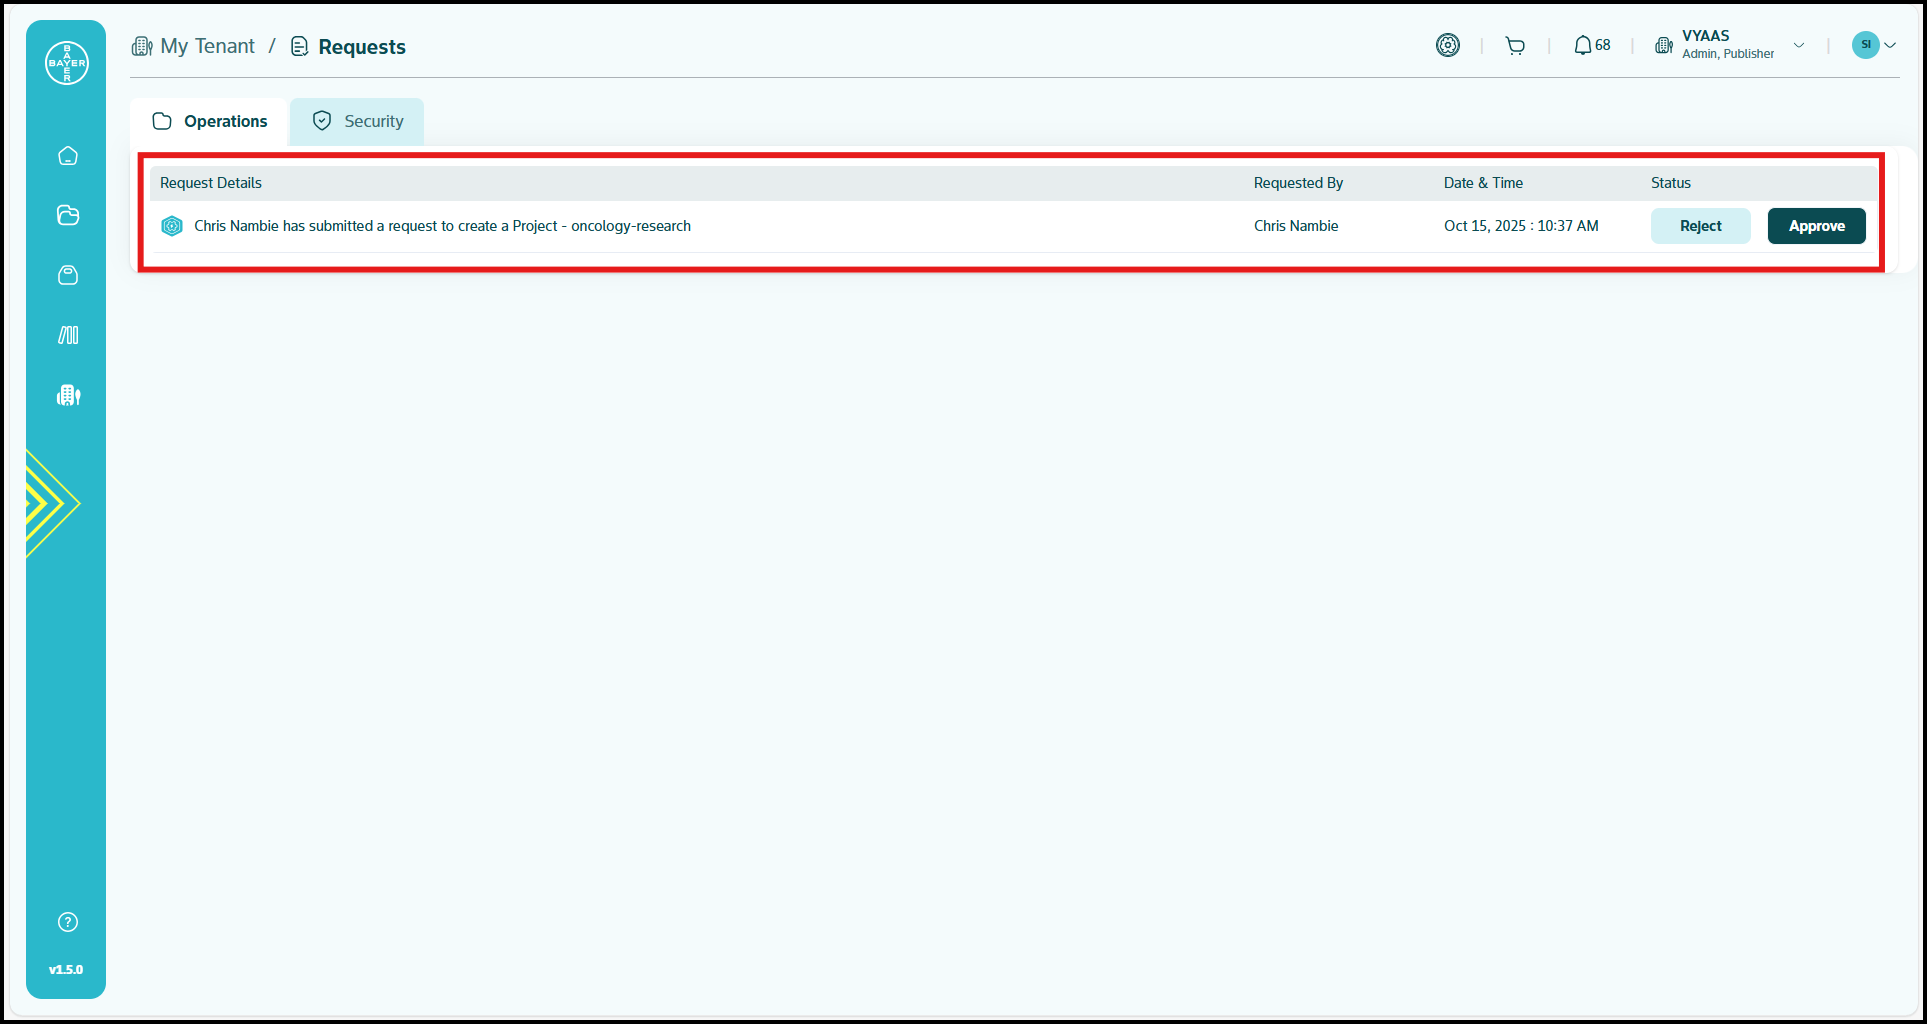Expand the sidebar using the yellow chevron arrows
Screen dimensions: 1927x1024
[x=50, y=503]
